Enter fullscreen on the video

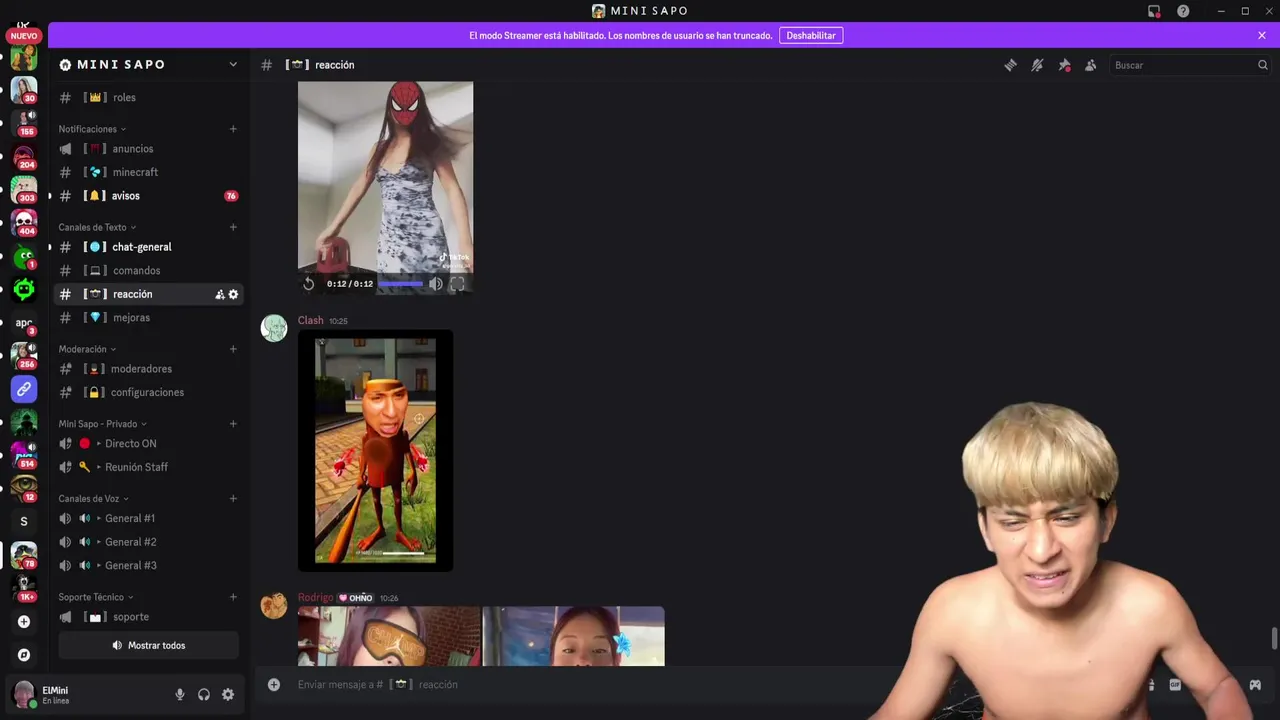(x=457, y=284)
